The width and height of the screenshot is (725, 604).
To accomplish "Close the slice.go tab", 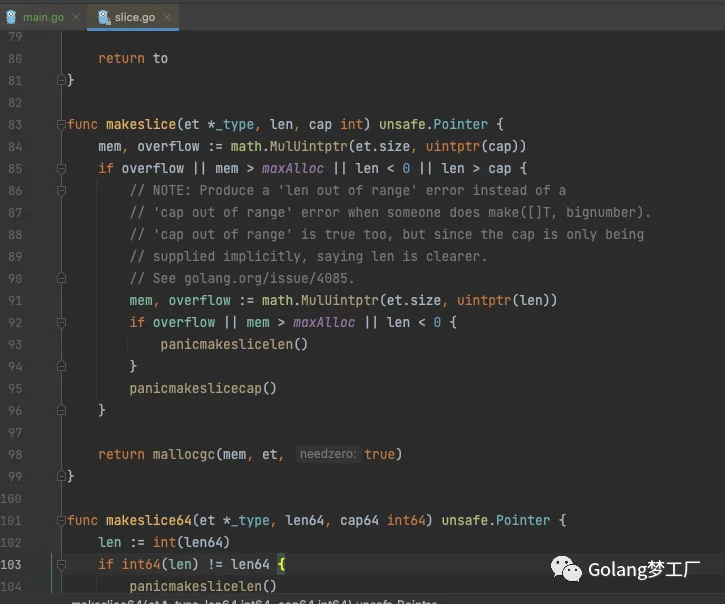I will (167, 17).
